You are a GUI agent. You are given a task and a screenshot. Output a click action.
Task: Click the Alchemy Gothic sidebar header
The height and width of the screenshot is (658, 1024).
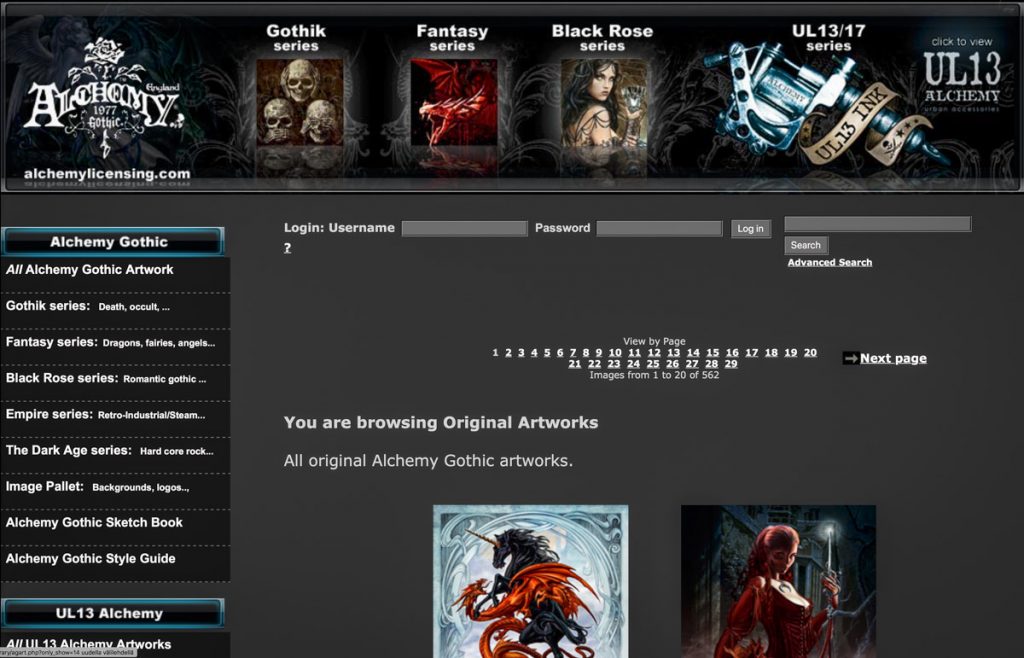(112, 242)
